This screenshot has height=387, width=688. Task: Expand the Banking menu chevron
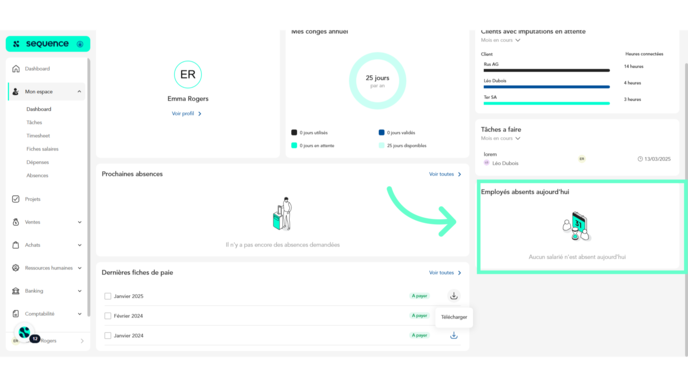[79, 290]
